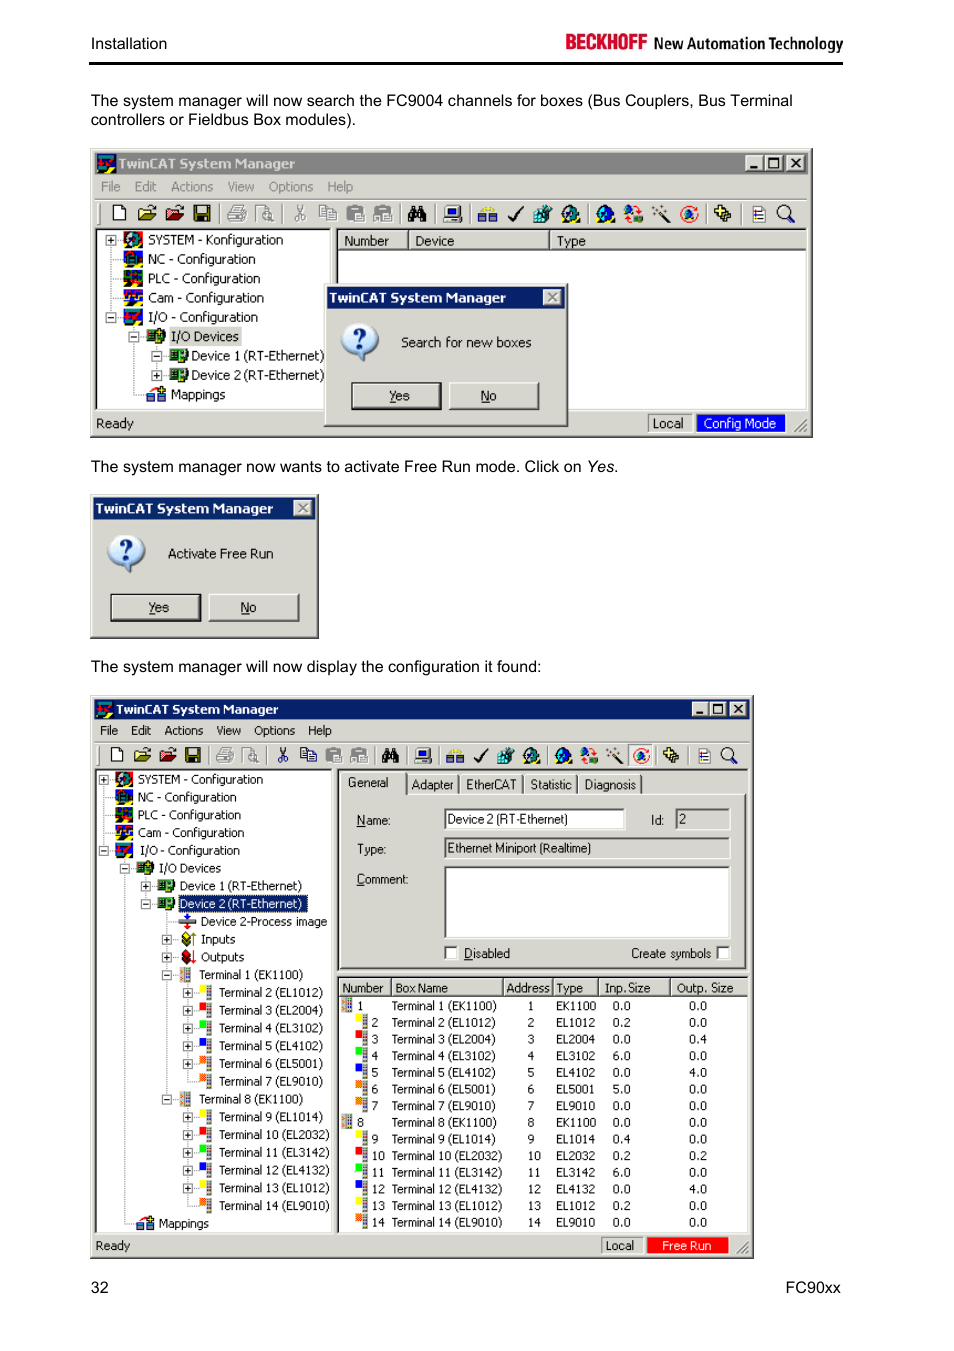The height and width of the screenshot is (1351, 954).
Task: Click Yes in Activate Free Run dialog
Action: point(156,607)
